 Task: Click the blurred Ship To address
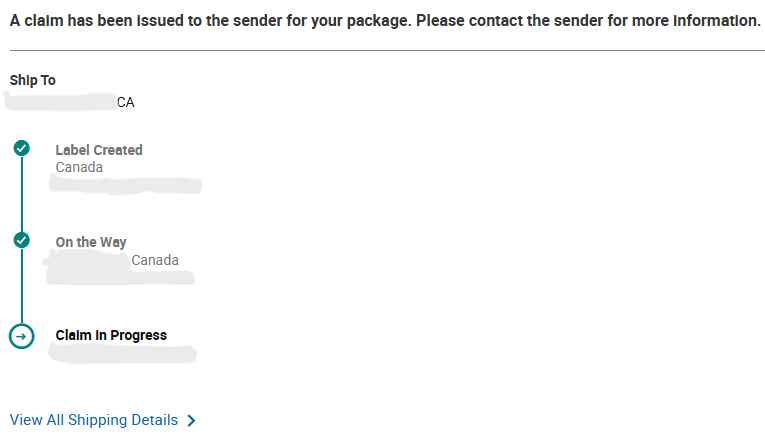click(x=60, y=101)
